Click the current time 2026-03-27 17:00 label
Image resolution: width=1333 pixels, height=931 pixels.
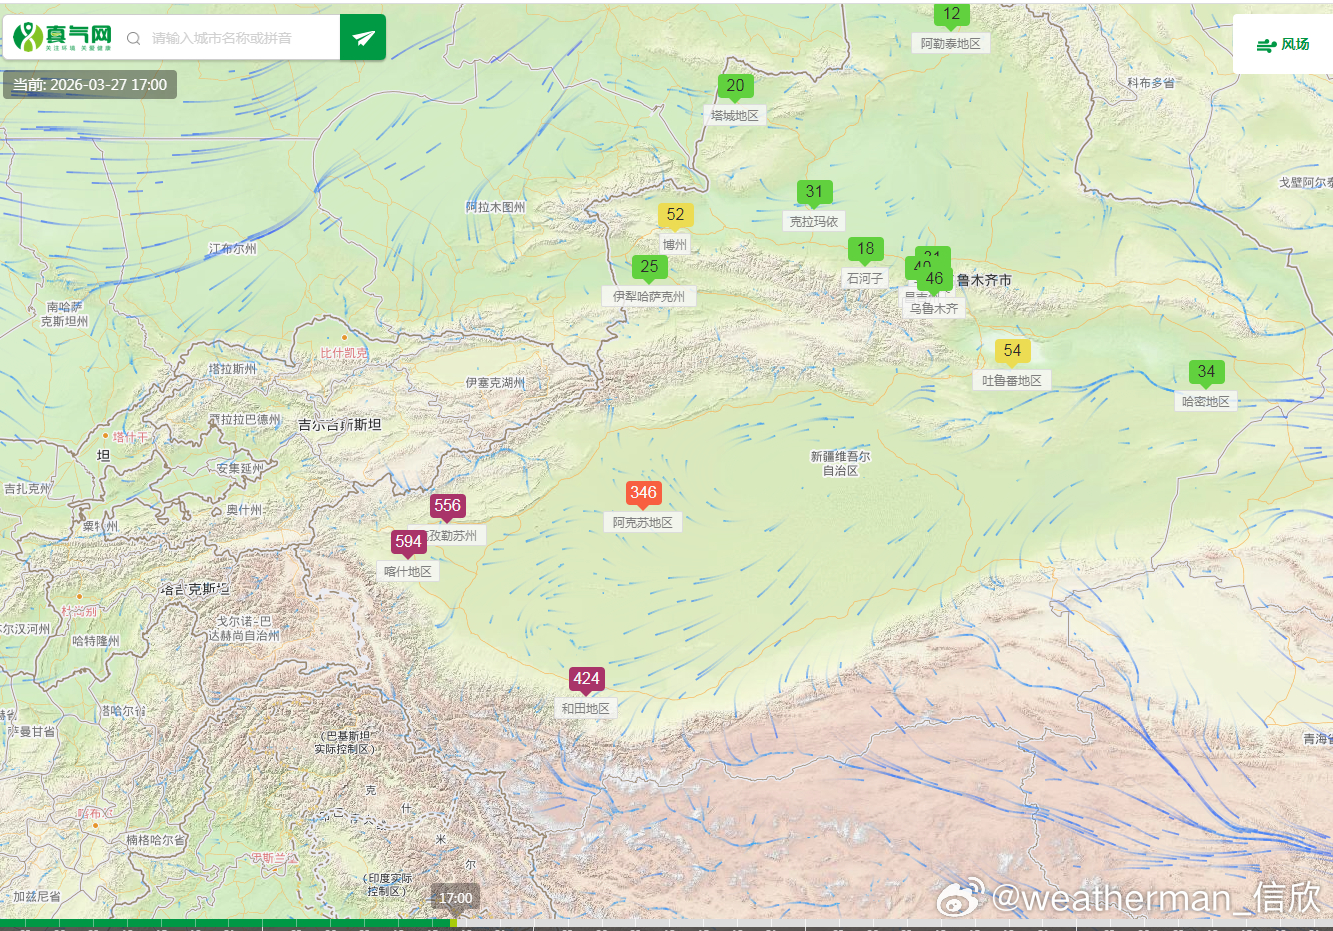coord(90,85)
